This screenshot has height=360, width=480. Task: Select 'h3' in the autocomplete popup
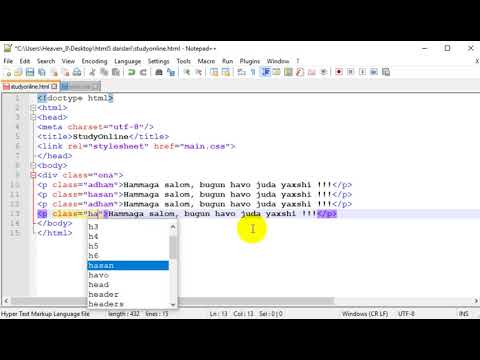pos(128,227)
